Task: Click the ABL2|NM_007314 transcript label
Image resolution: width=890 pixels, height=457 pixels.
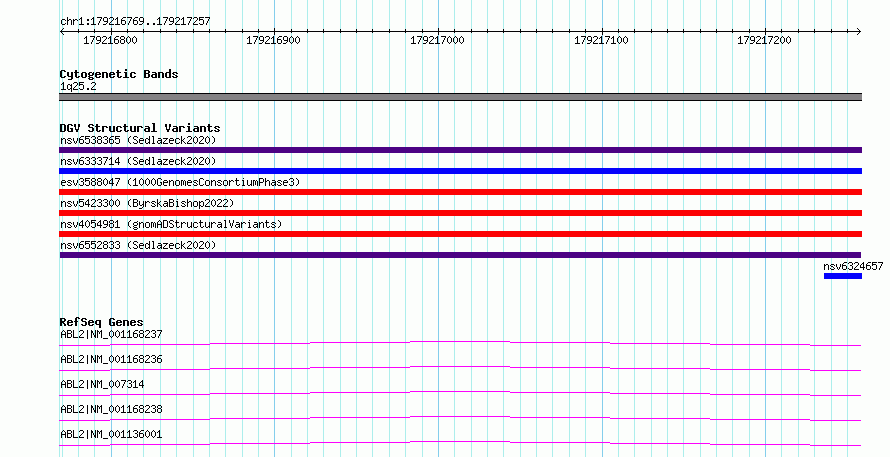Action: tap(102, 384)
